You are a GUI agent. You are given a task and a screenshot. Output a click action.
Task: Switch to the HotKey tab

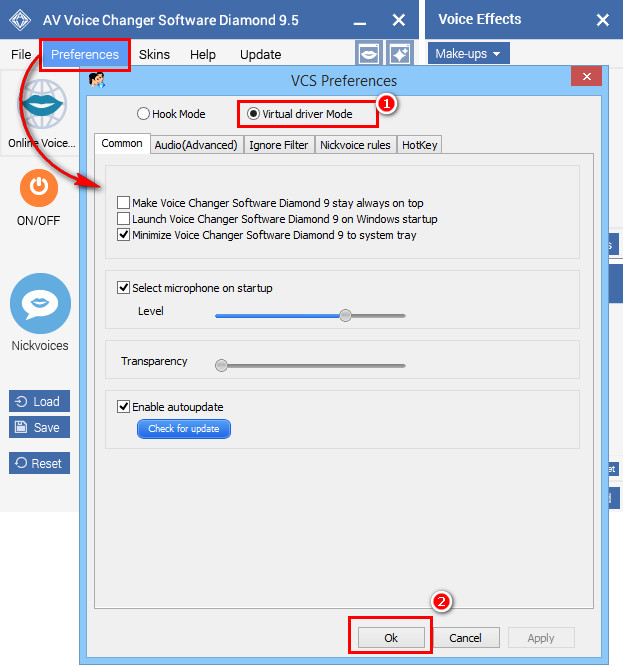pyautogui.click(x=419, y=145)
